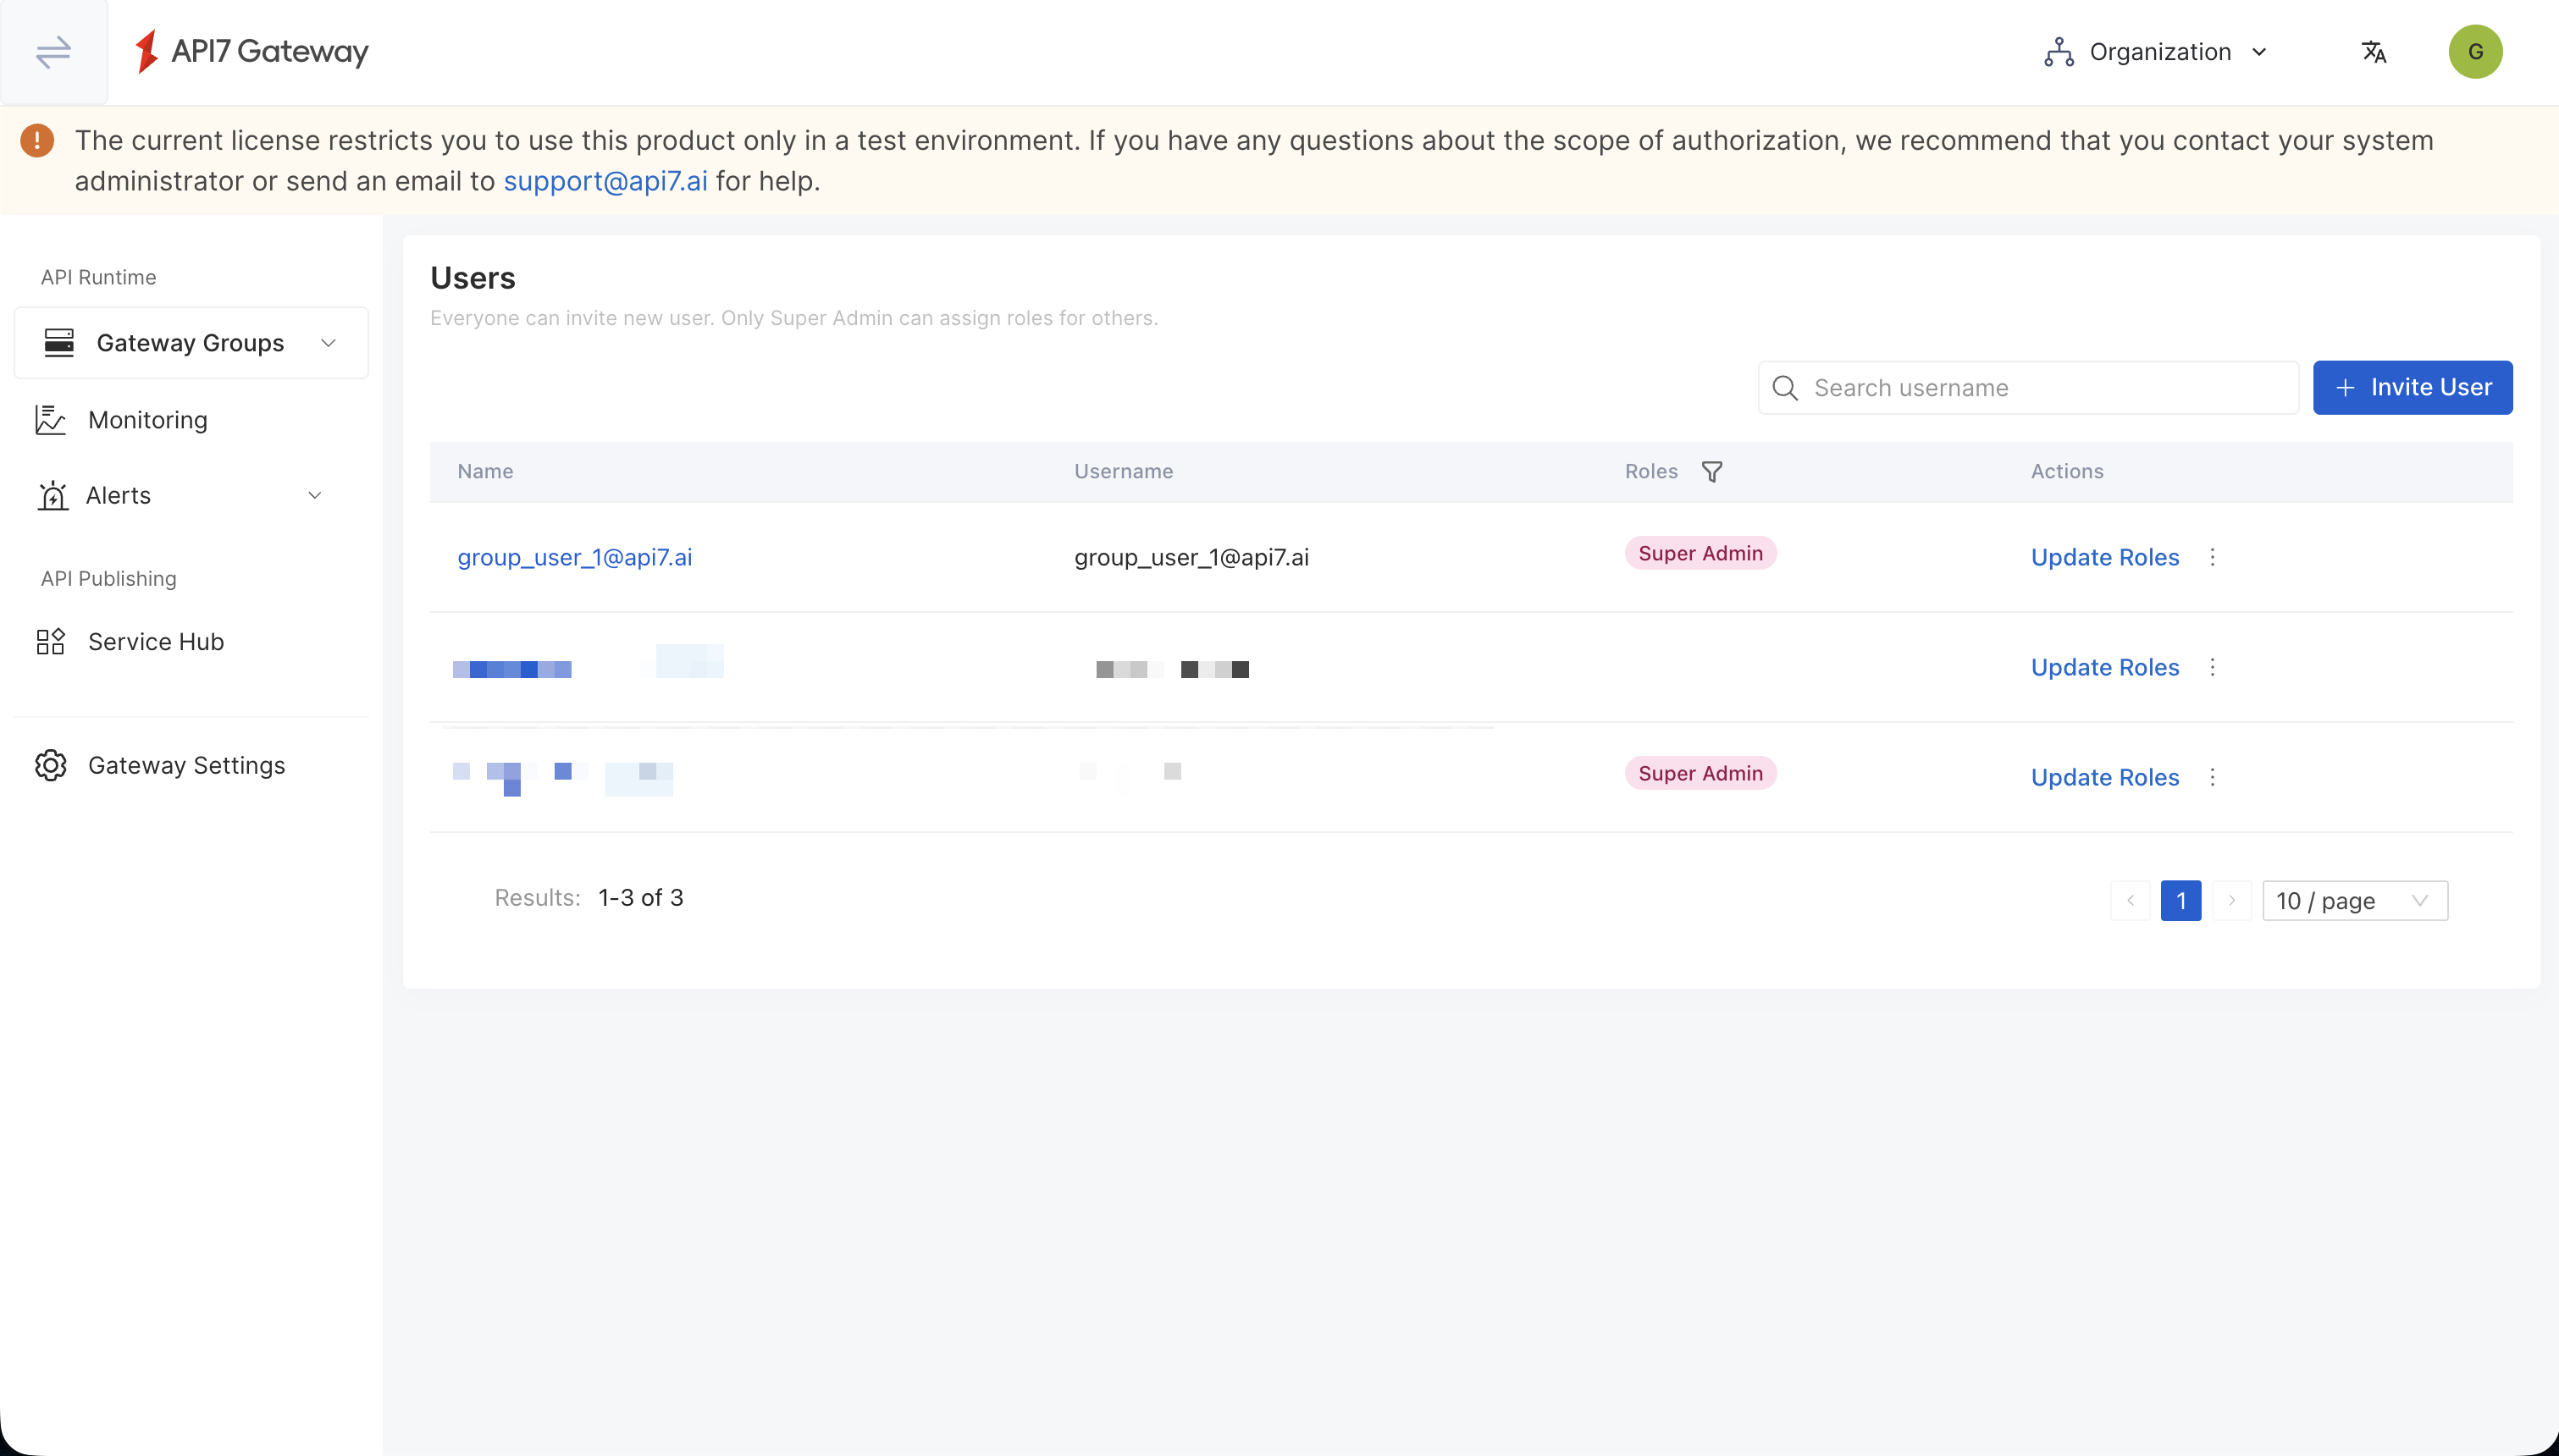Select the Service Hub icon
Image resolution: width=2559 pixels, height=1456 pixels.
coord(52,641)
